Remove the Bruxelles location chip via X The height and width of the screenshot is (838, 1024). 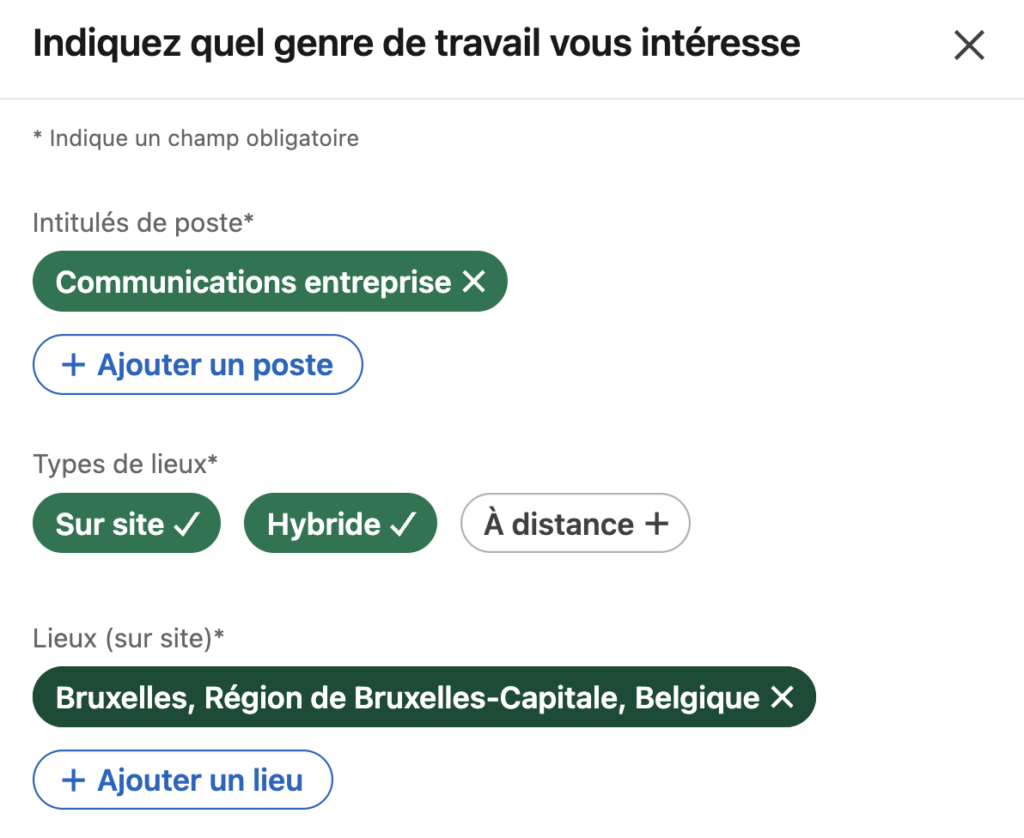[x=782, y=698]
